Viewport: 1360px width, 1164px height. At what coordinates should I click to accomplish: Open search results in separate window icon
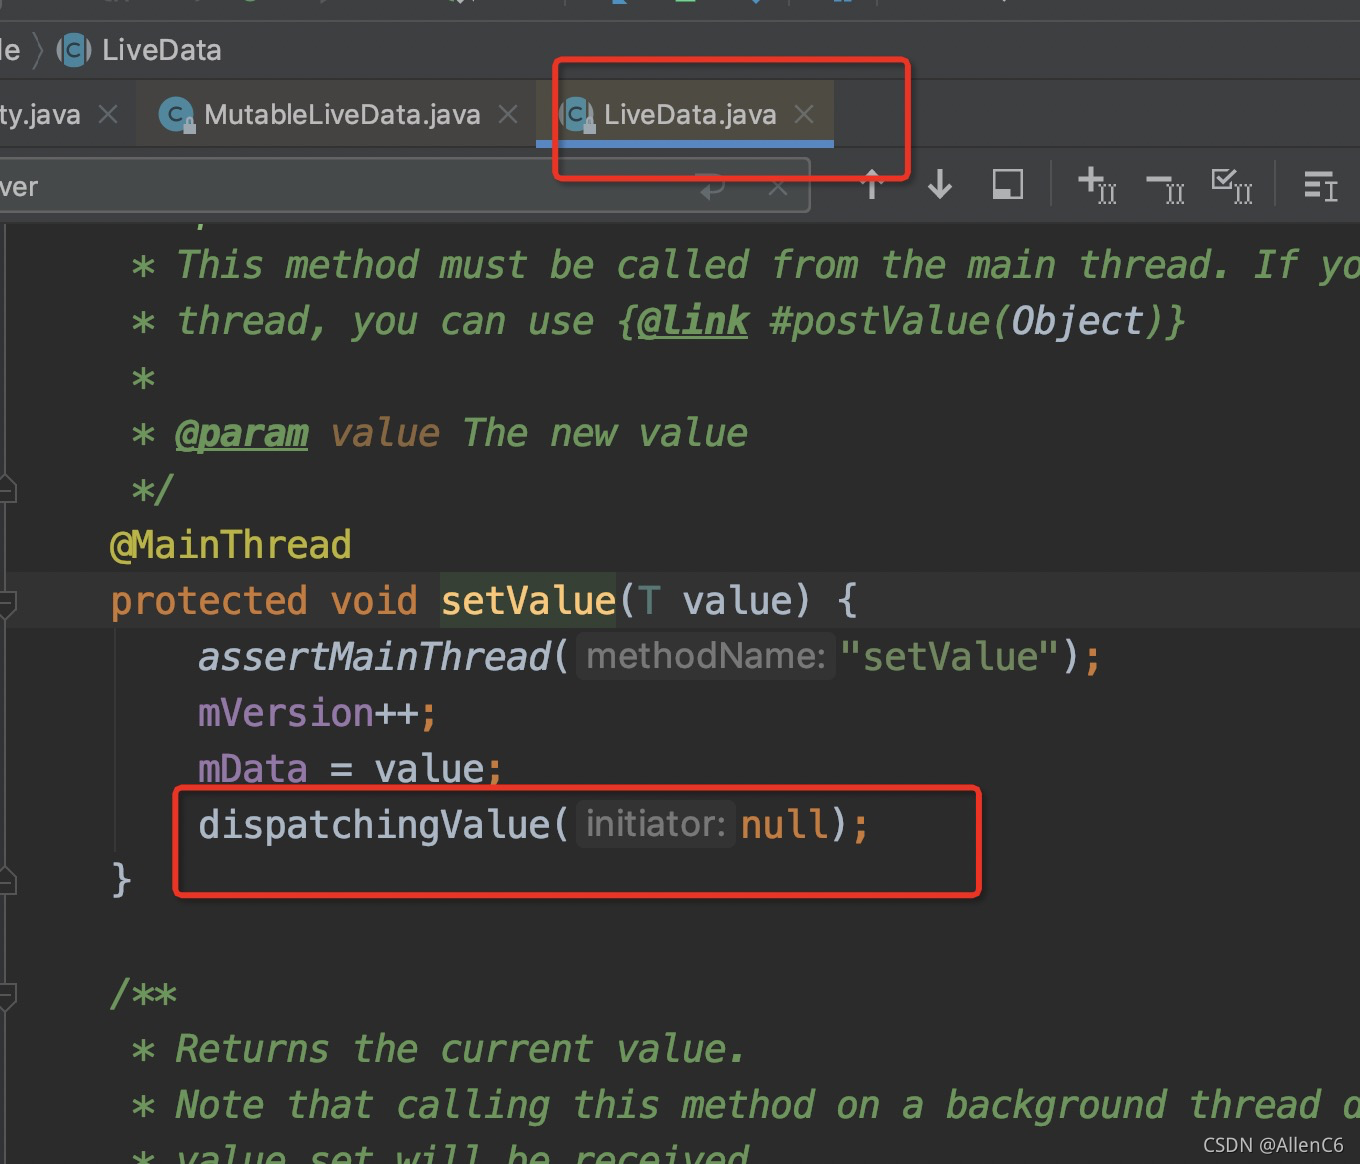click(x=1006, y=184)
